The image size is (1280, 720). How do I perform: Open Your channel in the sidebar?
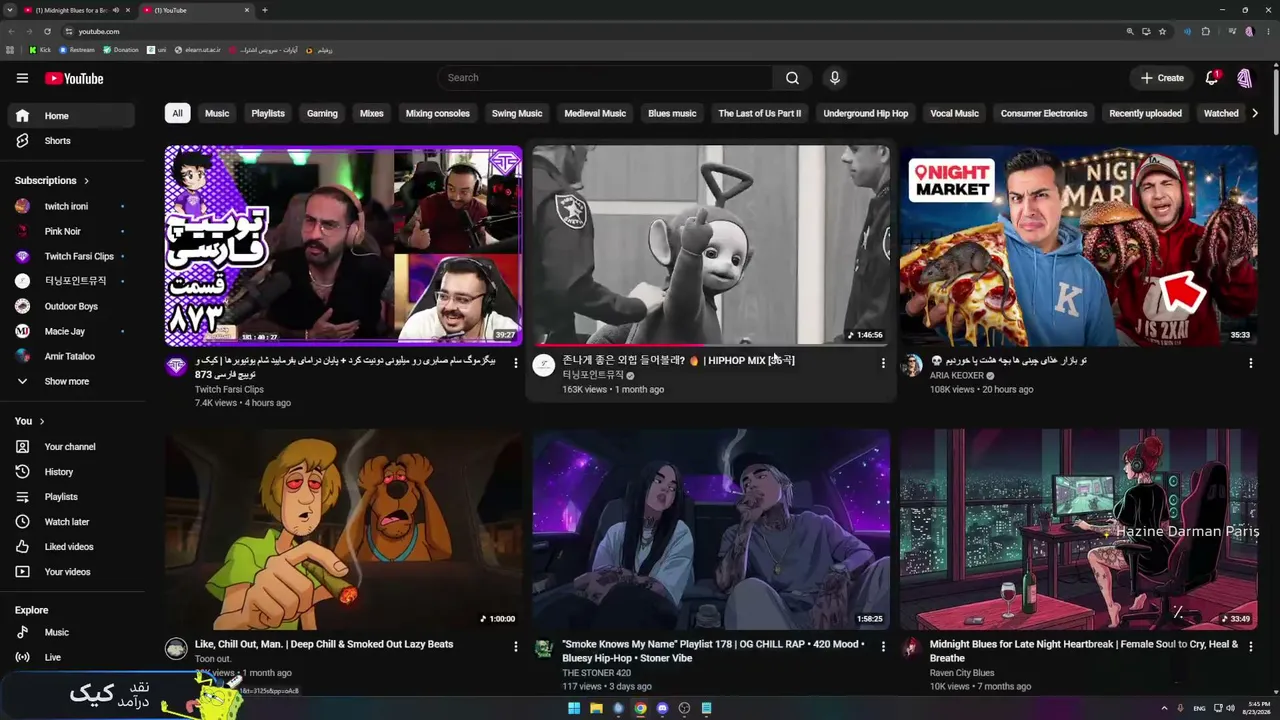click(70, 447)
